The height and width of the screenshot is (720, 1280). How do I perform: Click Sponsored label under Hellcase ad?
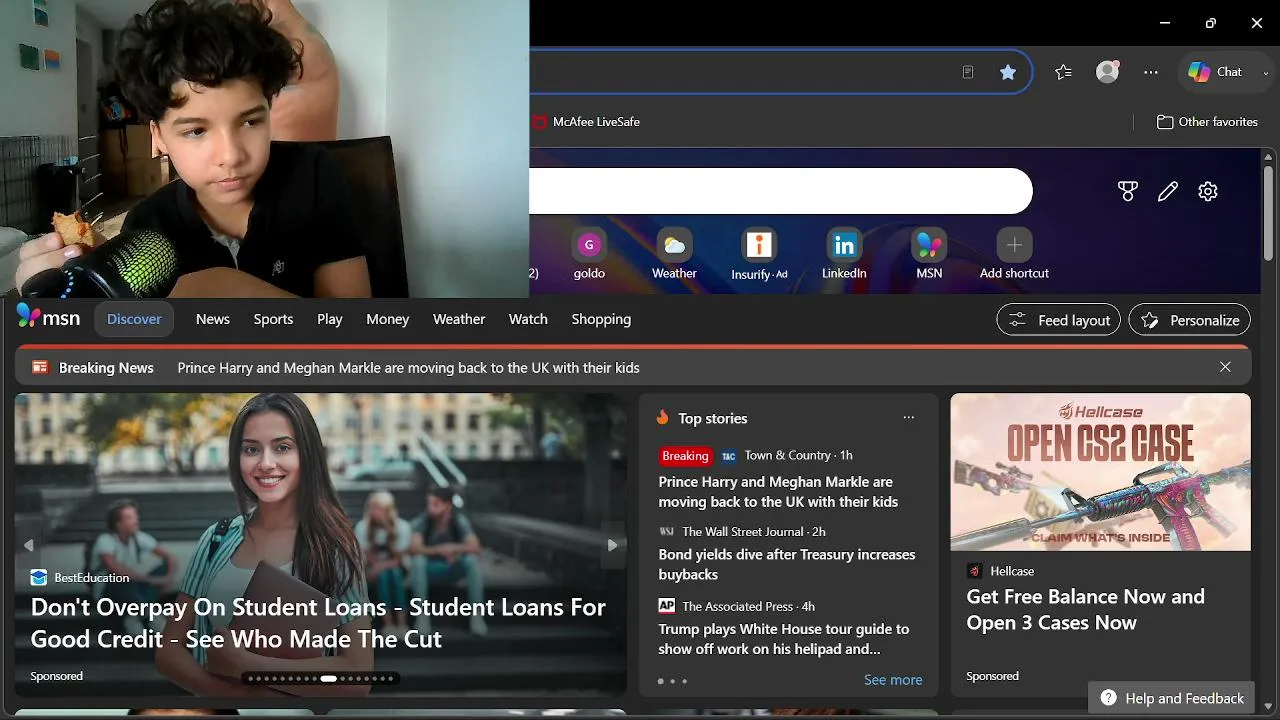(992, 676)
